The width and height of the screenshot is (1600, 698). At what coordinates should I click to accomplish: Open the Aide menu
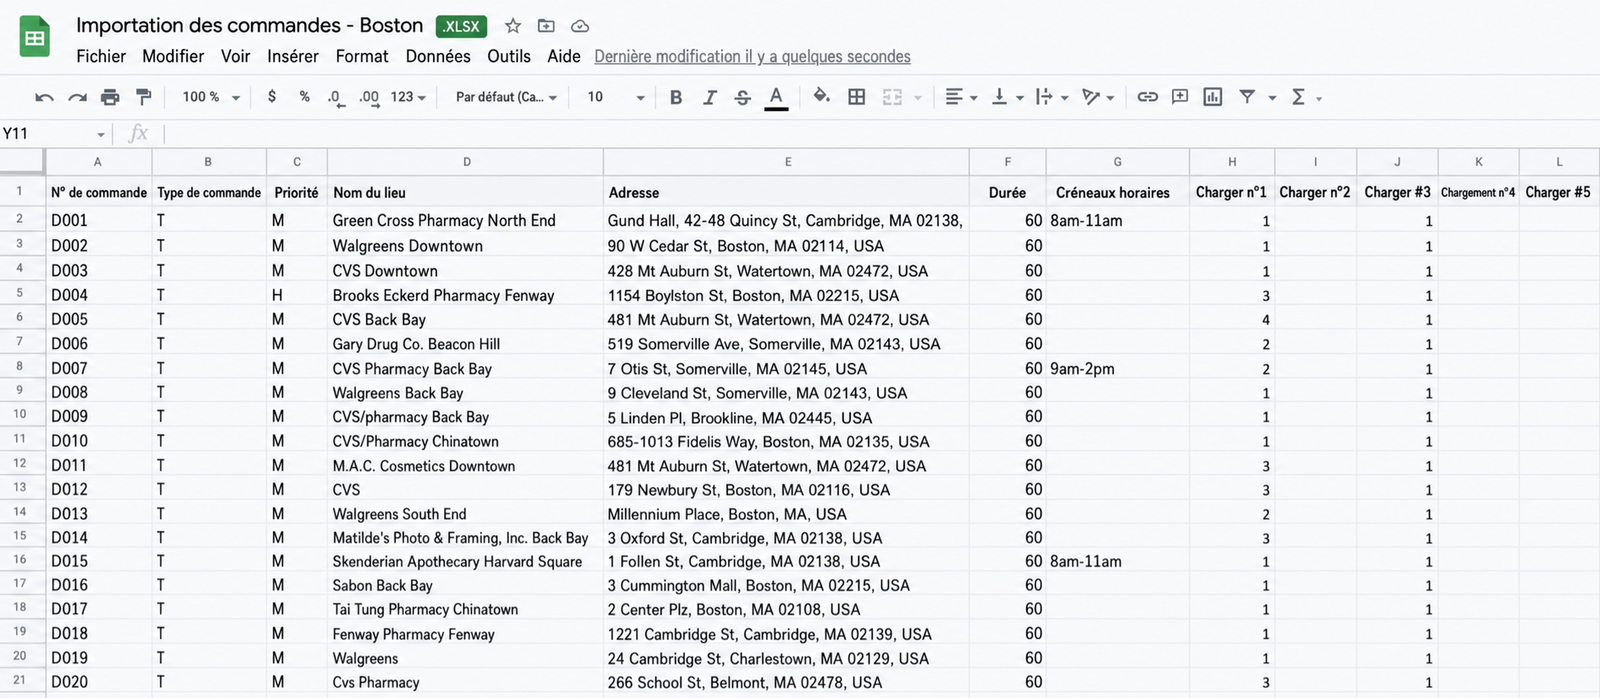pyautogui.click(x=564, y=56)
